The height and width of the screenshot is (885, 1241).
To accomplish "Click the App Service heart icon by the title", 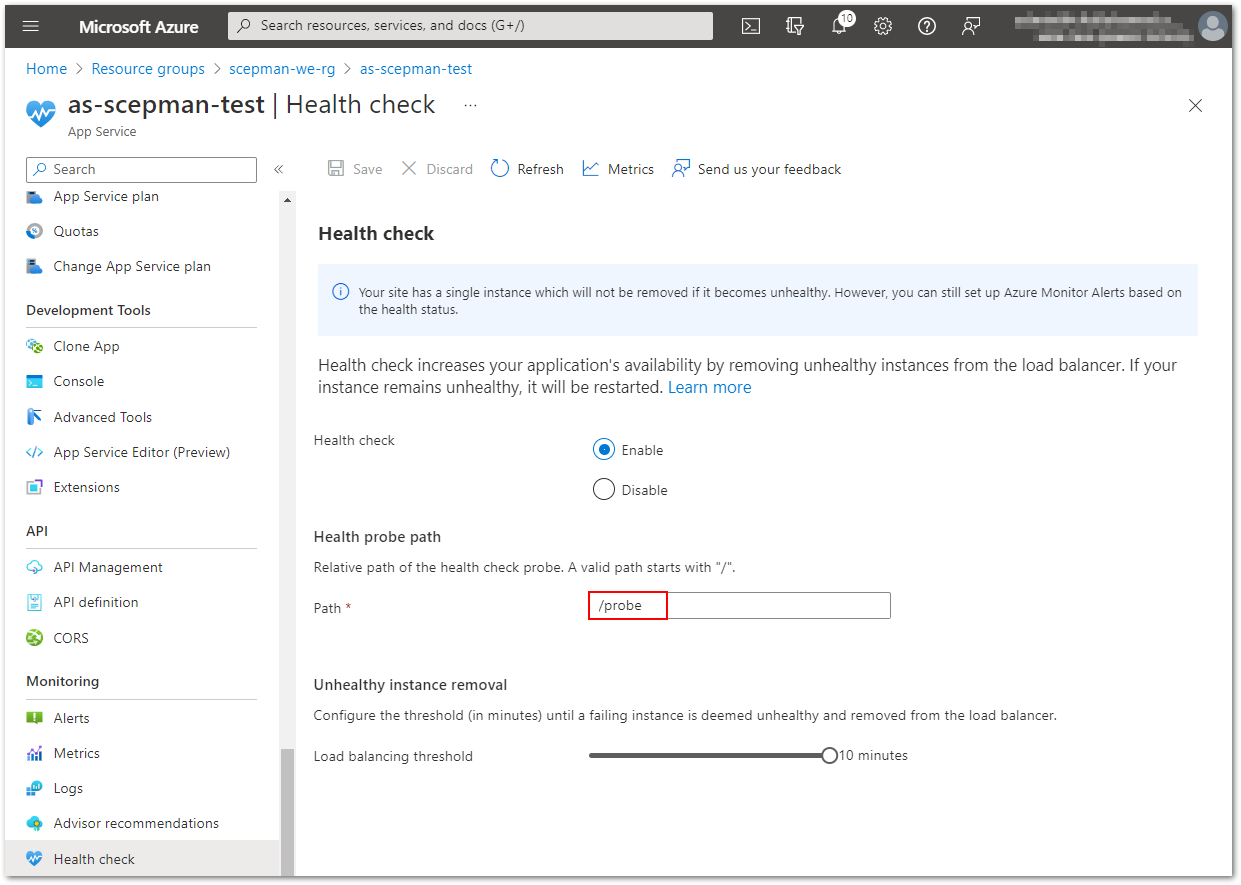I will click(41, 113).
